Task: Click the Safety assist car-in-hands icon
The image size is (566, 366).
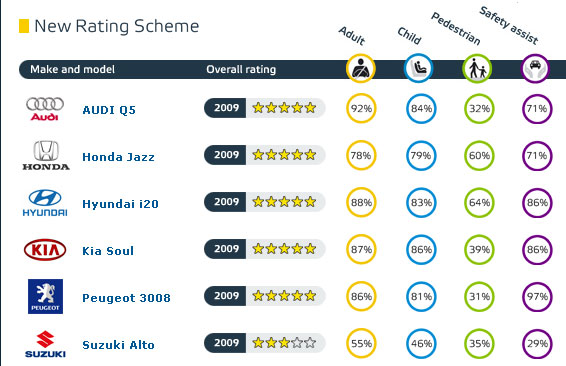Action: tap(535, 69)
